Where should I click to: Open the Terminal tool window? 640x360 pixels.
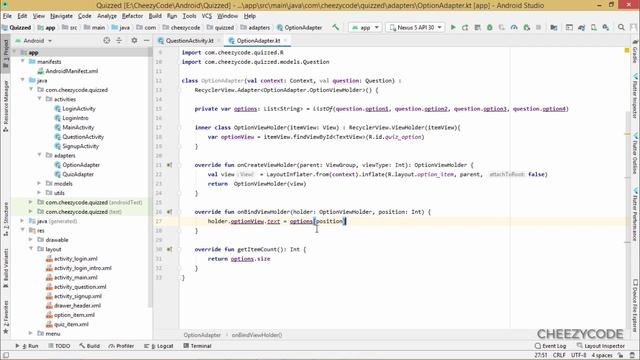[197, 346]
